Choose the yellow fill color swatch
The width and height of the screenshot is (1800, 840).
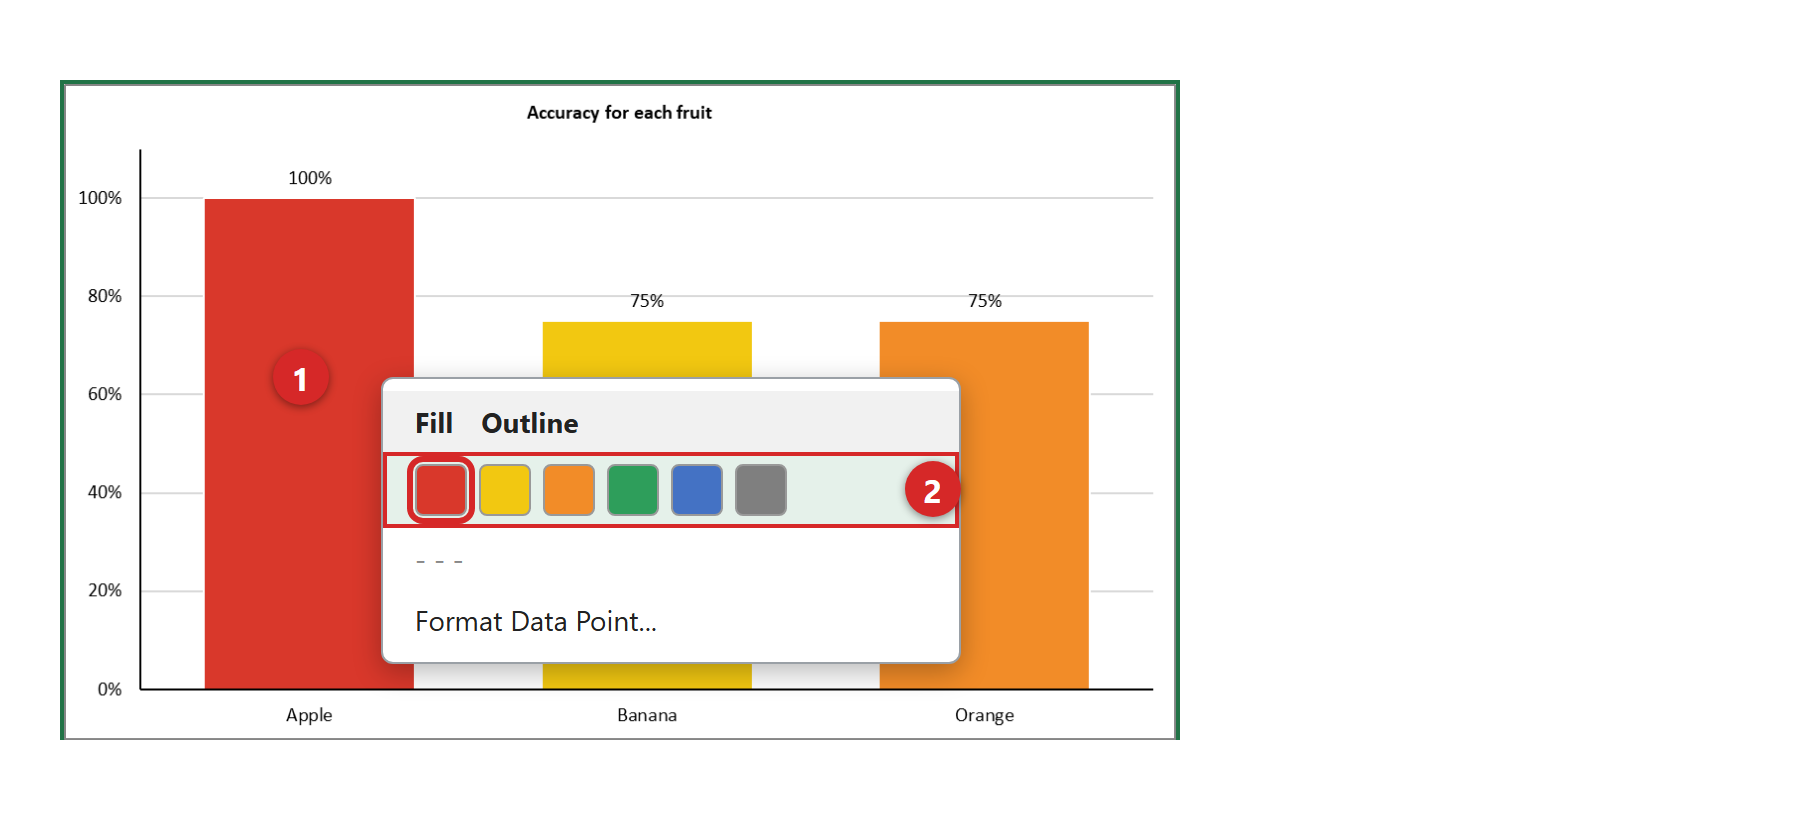click(x=505, y=490)
